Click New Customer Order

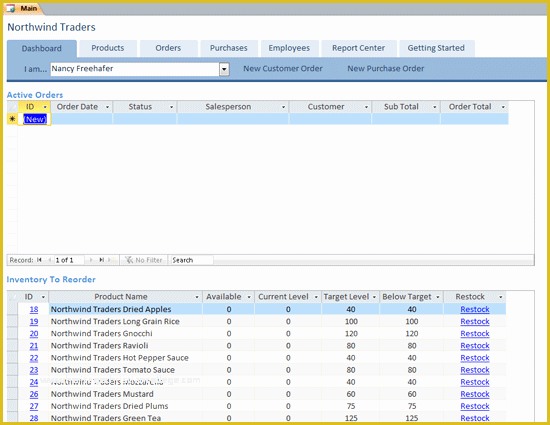pyautogui.click(x=283, y=69)
